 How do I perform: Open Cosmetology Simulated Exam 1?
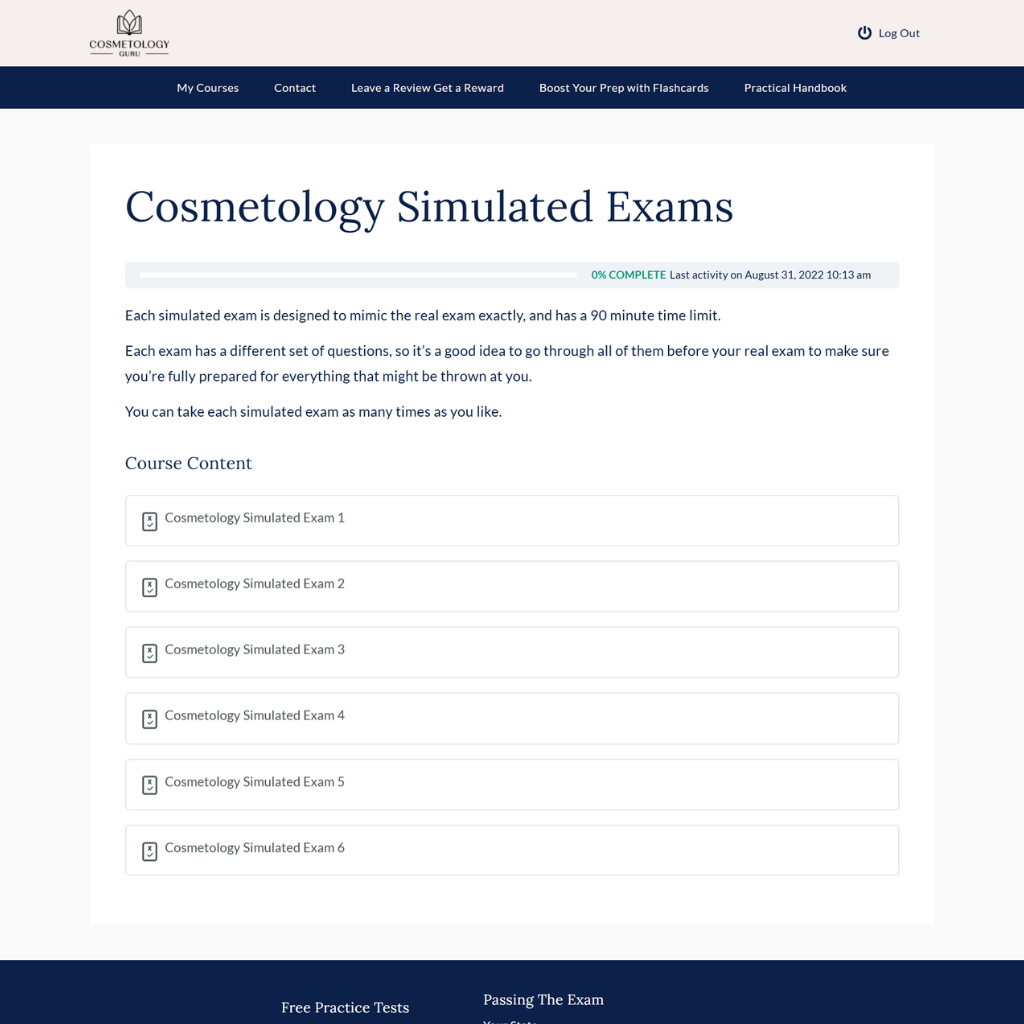point(254,518)
